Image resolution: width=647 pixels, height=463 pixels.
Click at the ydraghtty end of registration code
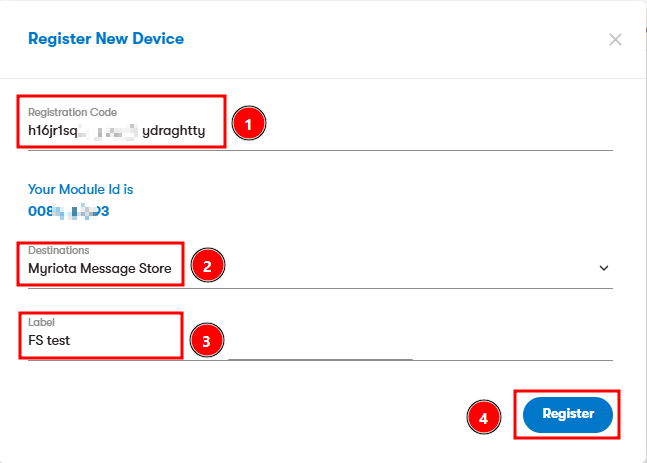174,131
